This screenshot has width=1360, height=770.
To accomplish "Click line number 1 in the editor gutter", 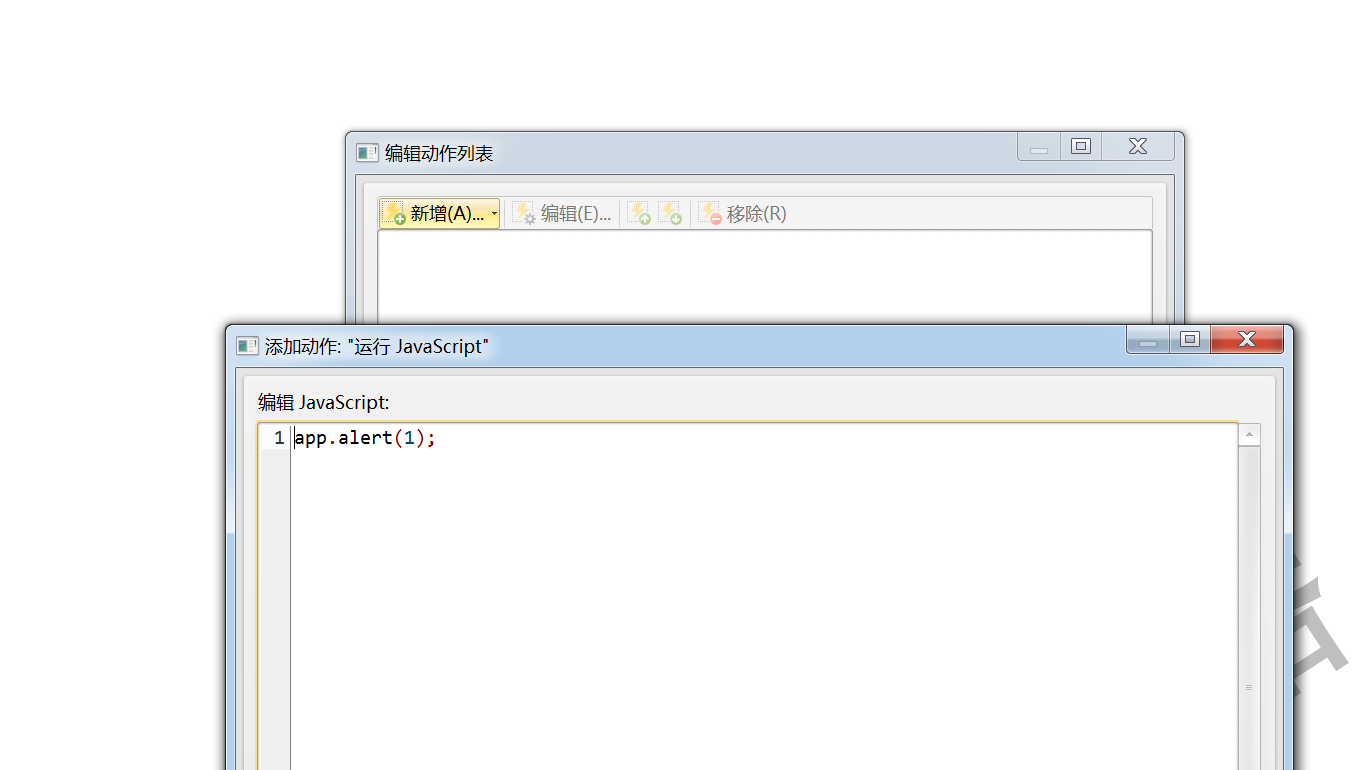I will 279,438.
